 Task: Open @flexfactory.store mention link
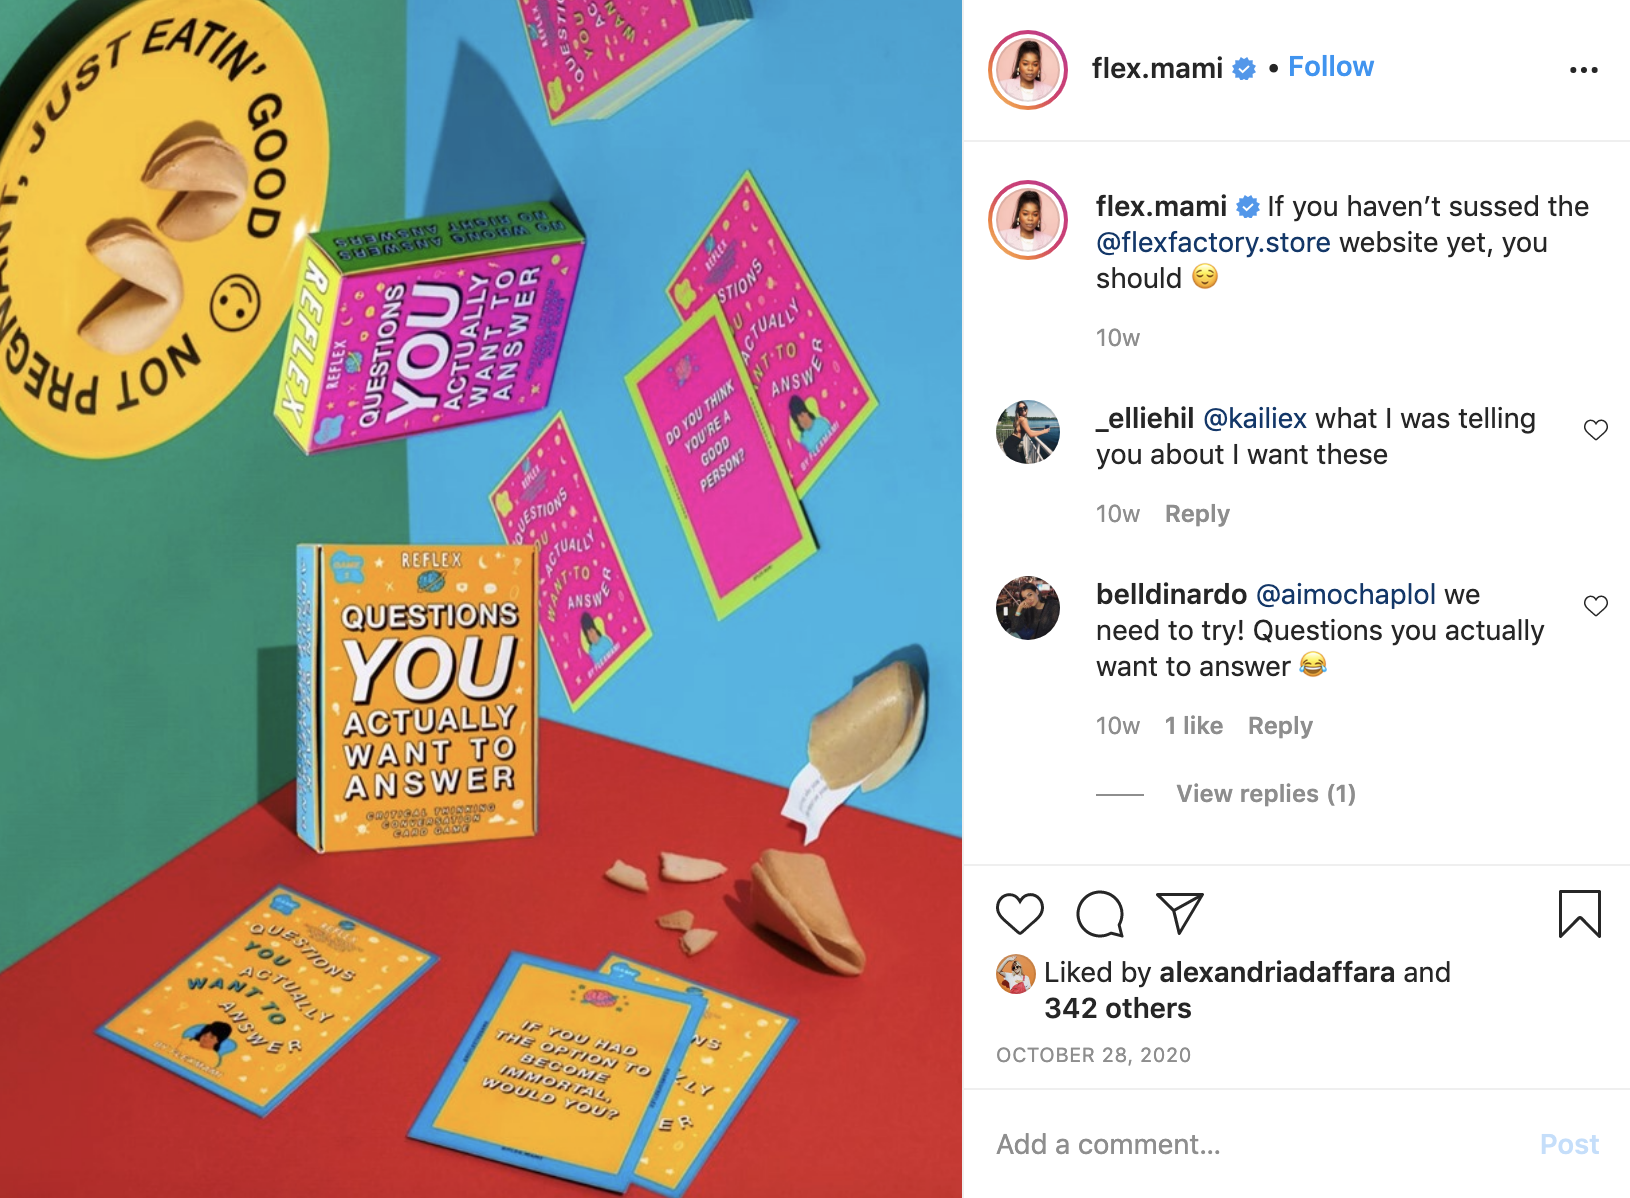click(x=1213, y=242)
